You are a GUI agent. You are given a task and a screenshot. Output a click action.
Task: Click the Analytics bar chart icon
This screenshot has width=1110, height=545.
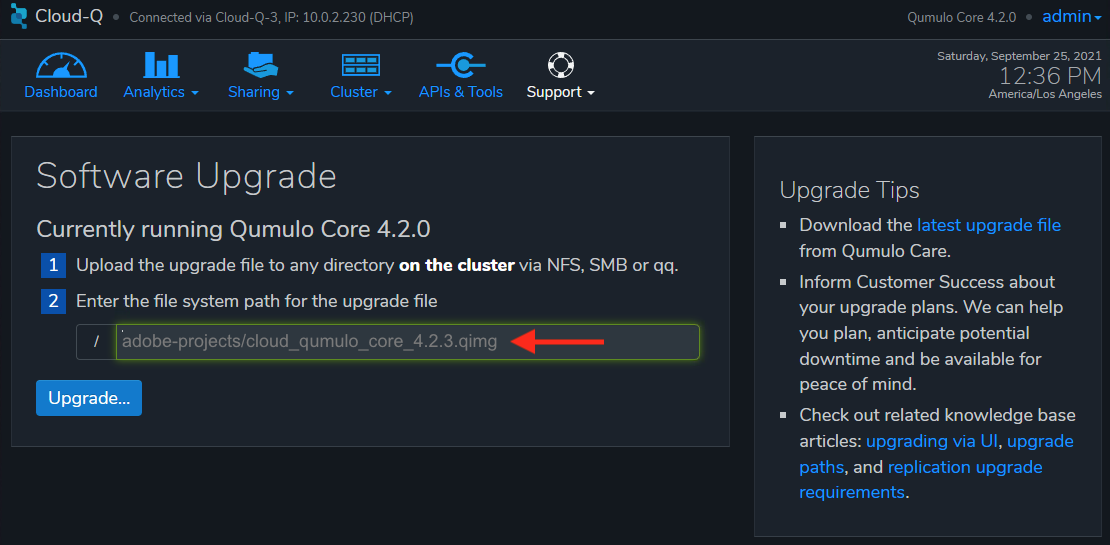pyautogui.click(x=161, y=64)
